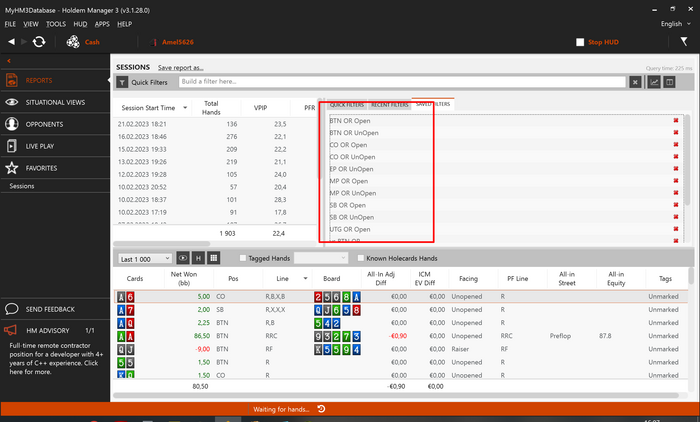Click the Line column sort arrow
The height and width of the screenshot is (422, 700).
[305, 278]
